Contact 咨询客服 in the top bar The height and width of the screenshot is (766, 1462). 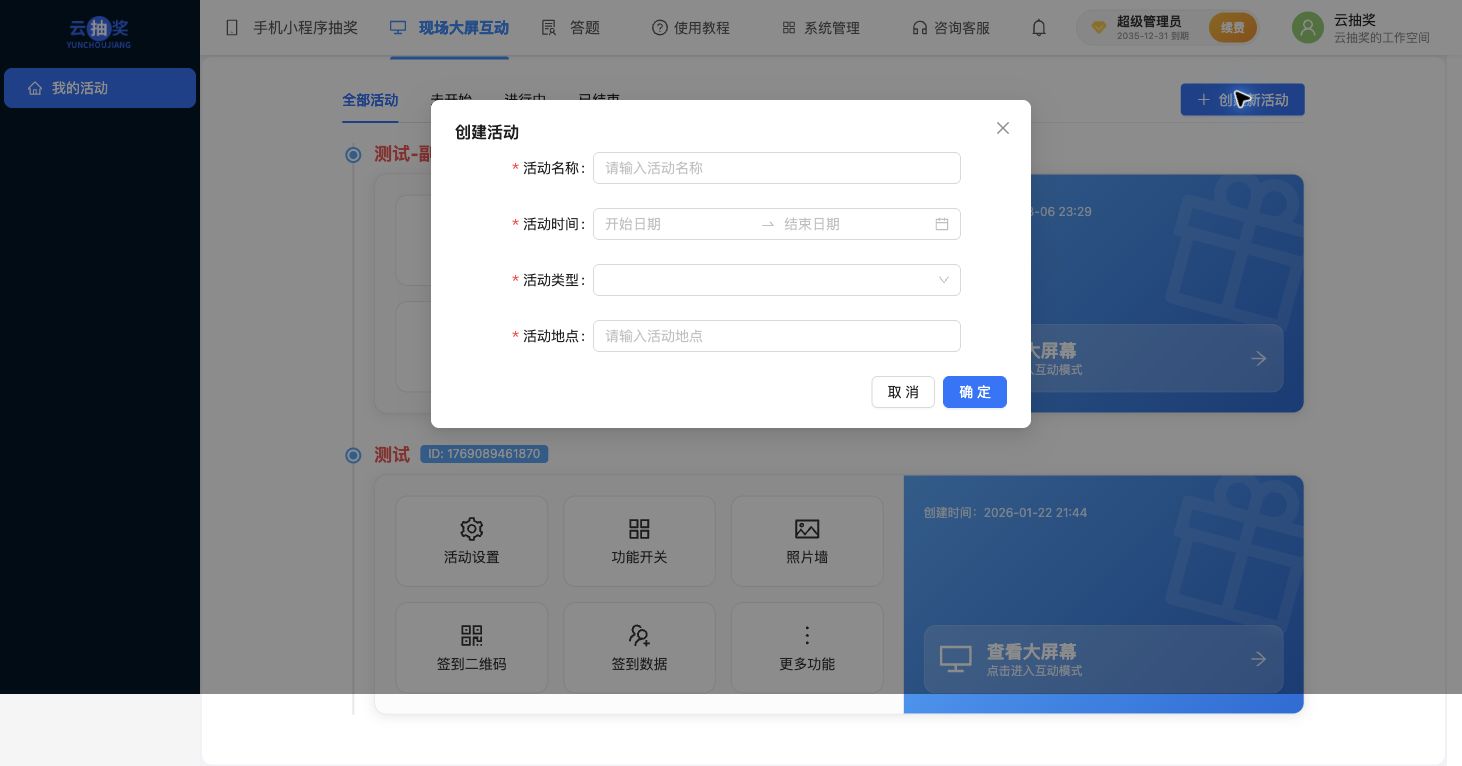951,28
